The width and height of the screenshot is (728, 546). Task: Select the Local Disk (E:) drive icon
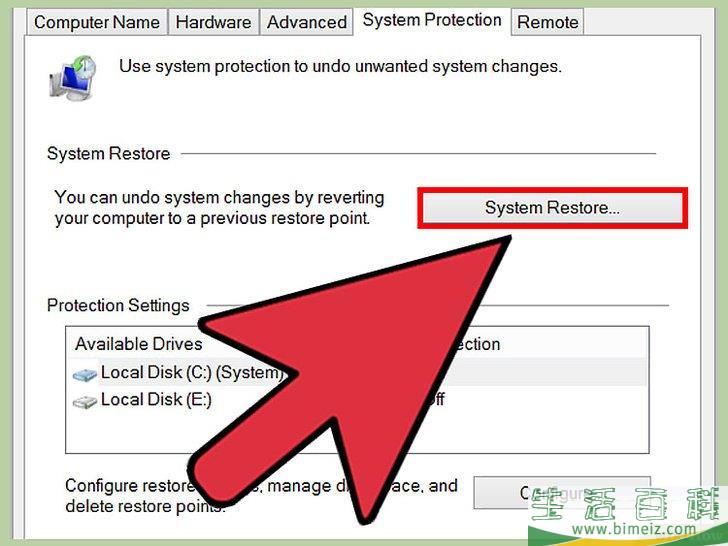coord(86,400)
